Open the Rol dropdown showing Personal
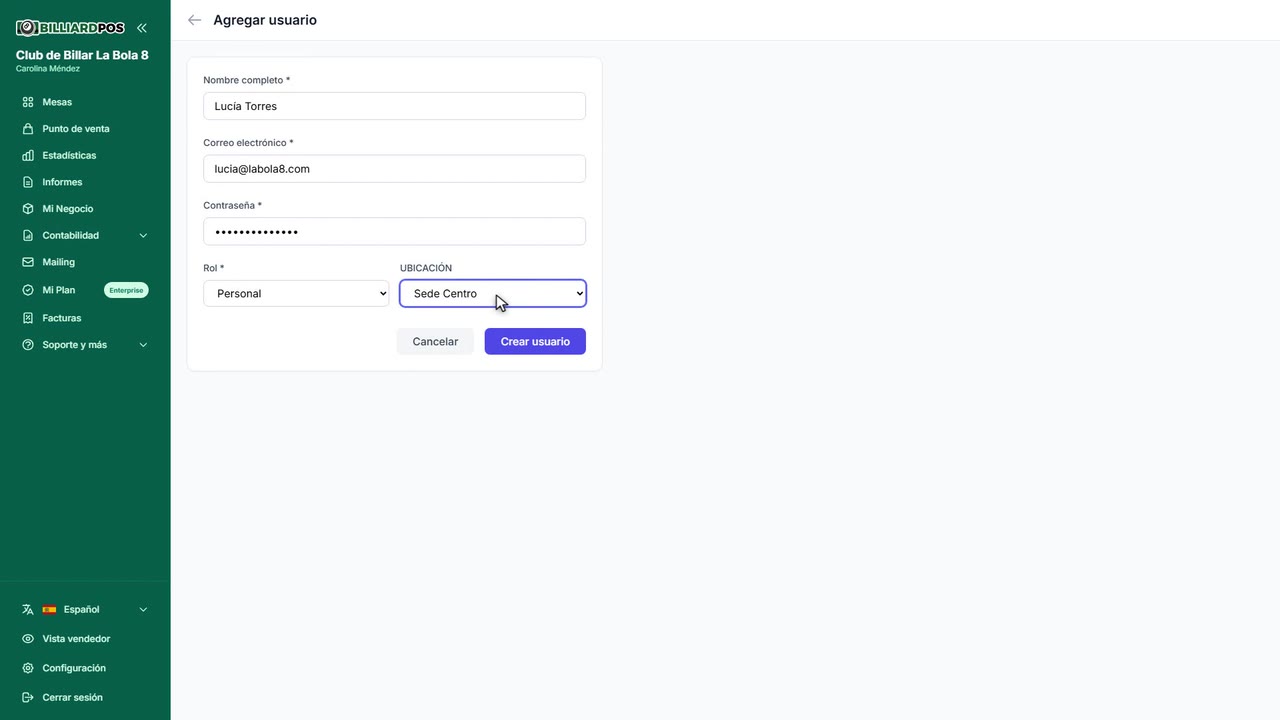The image size is (1280, 720). tap(296, 293)
